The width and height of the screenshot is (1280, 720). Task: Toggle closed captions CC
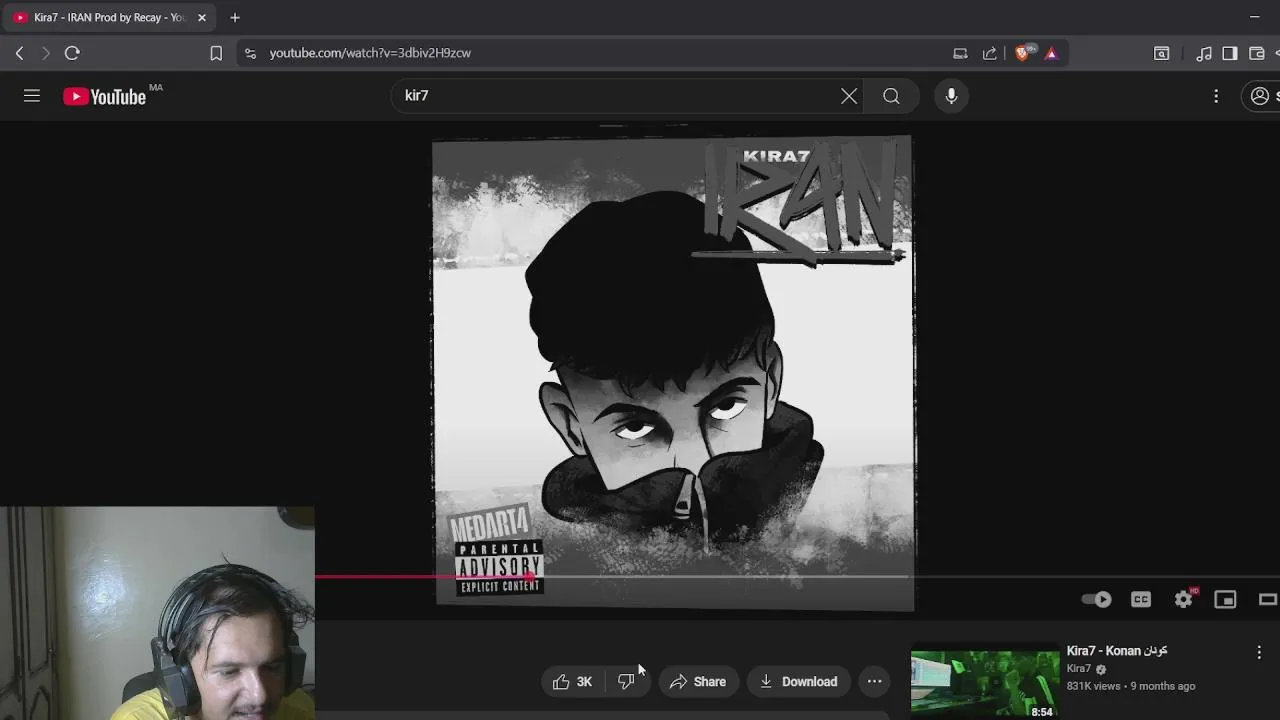click(1141, 599)
